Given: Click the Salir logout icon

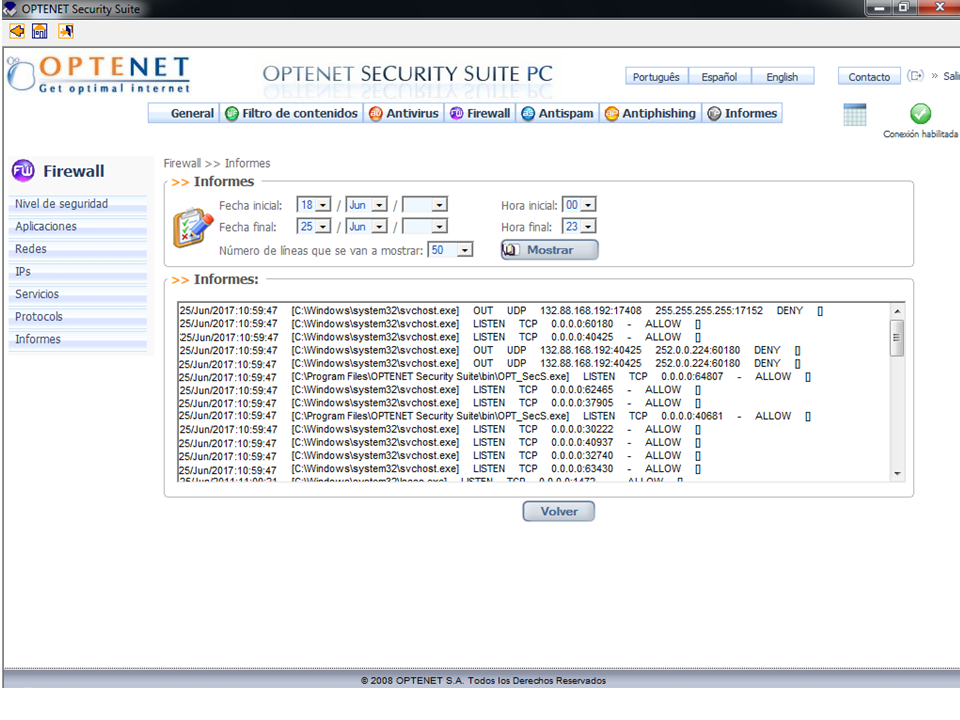Looking at the screenshot, I should tap(915, 76).
